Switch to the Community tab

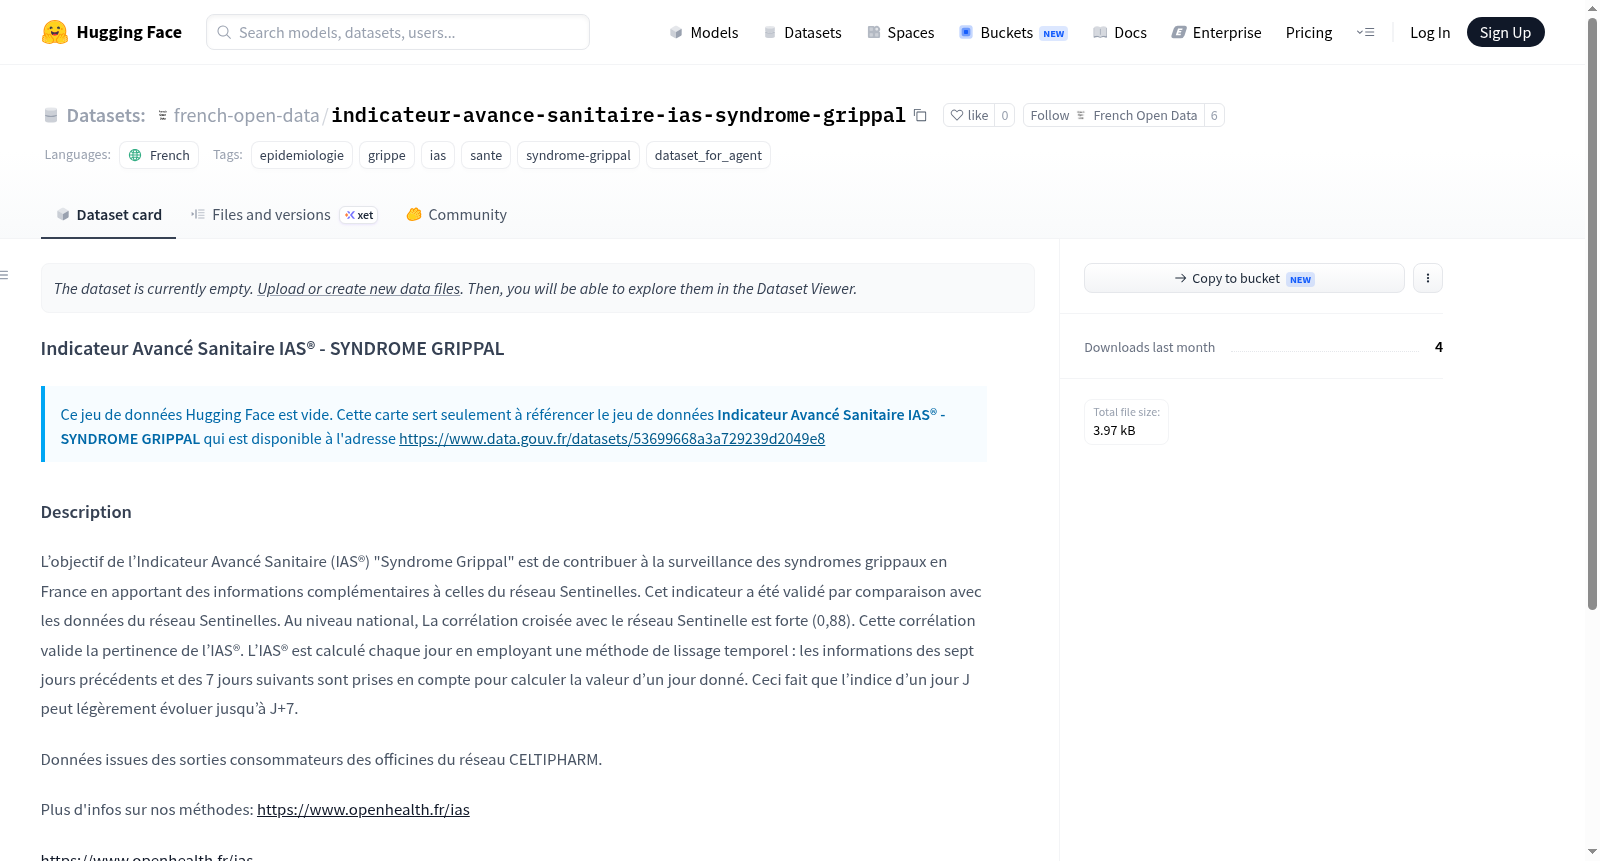point(456,214)
